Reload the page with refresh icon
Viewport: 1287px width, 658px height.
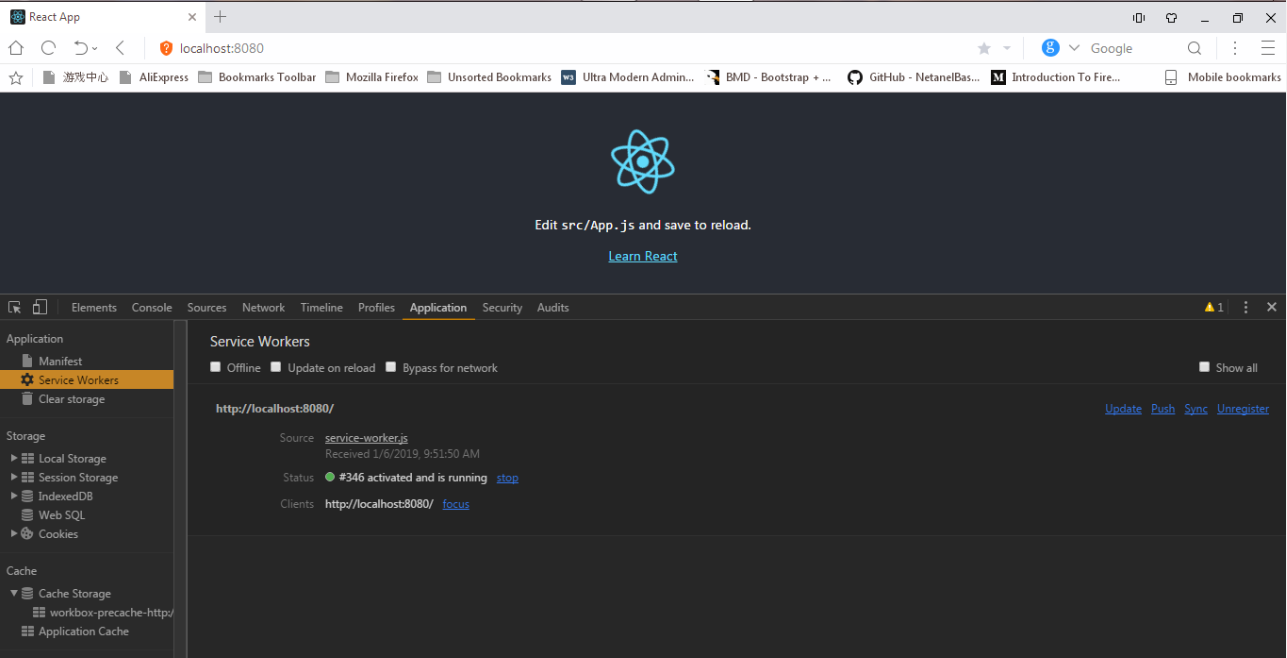[x=48, y=48]
